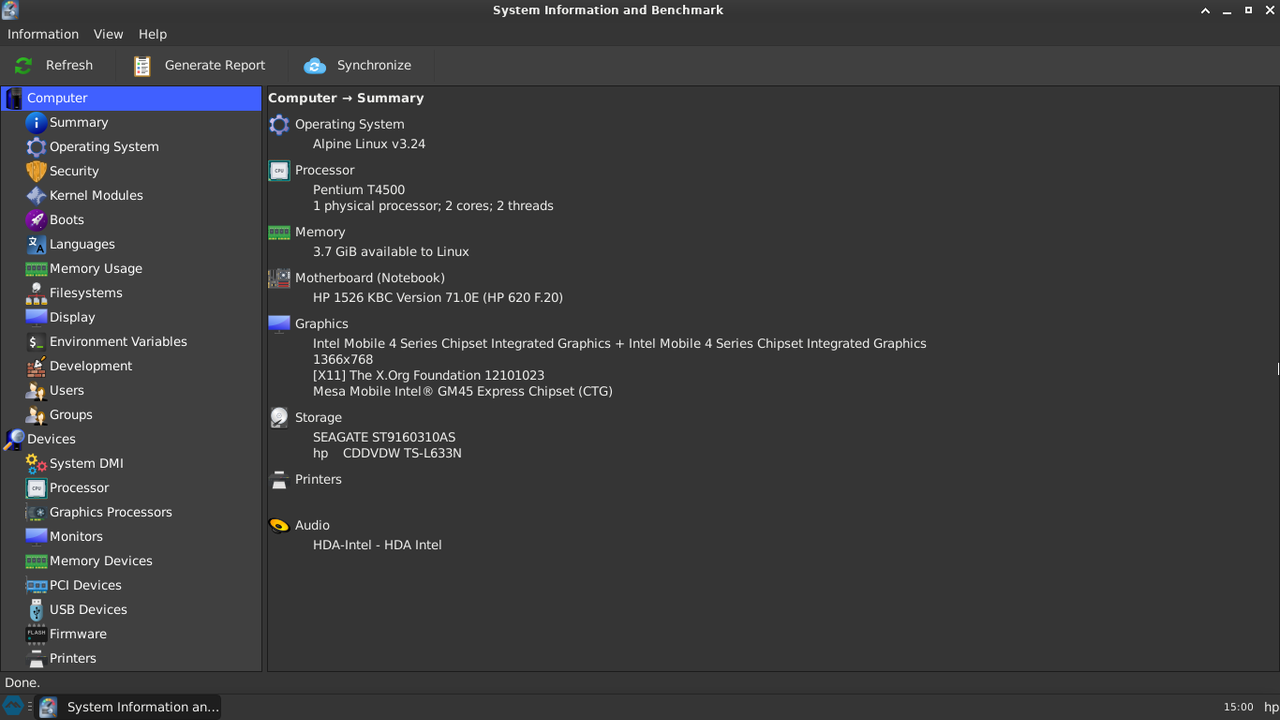The image size is (1280, 720).
Task: Click the Boots rocket icon
Action: tap(36, 220)
